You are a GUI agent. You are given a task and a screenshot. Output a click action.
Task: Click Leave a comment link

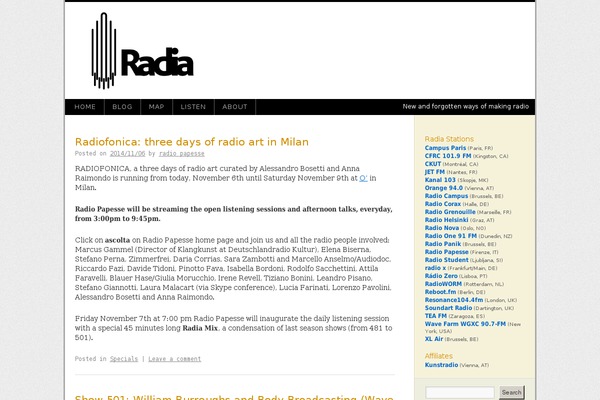(x=174, y=359)
